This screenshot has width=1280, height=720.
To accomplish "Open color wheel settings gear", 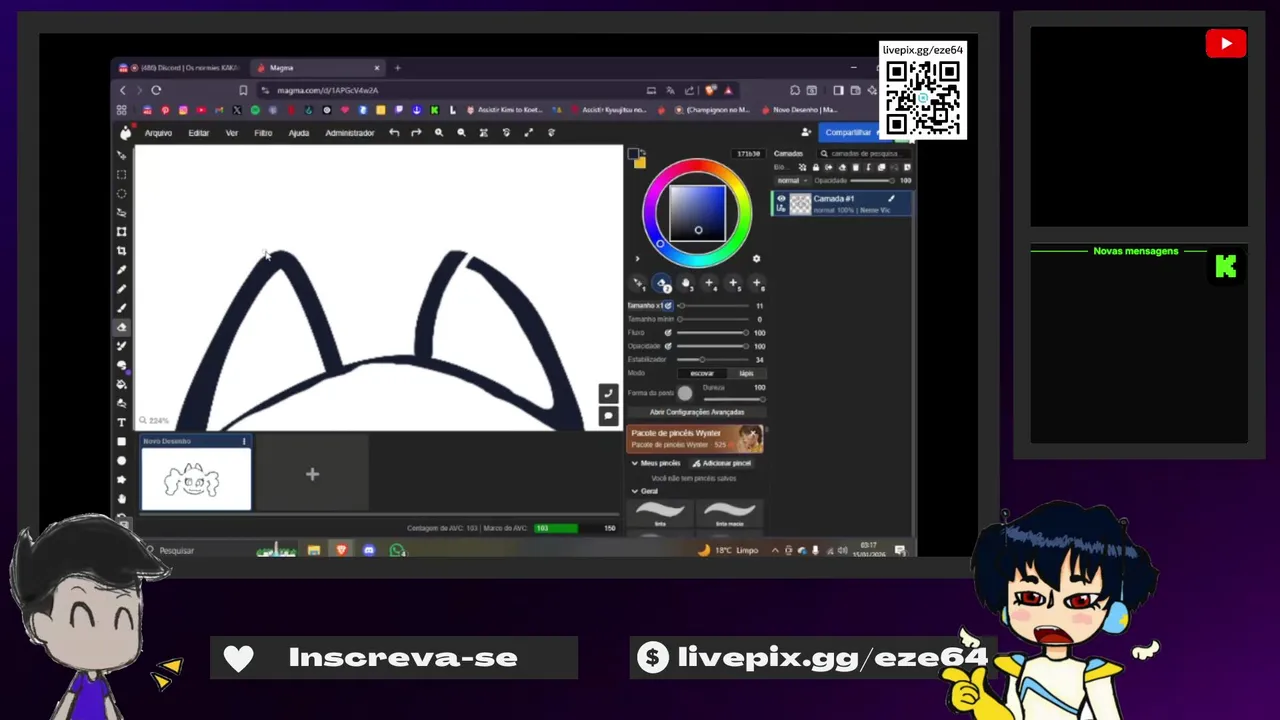I will pos(756,258).
